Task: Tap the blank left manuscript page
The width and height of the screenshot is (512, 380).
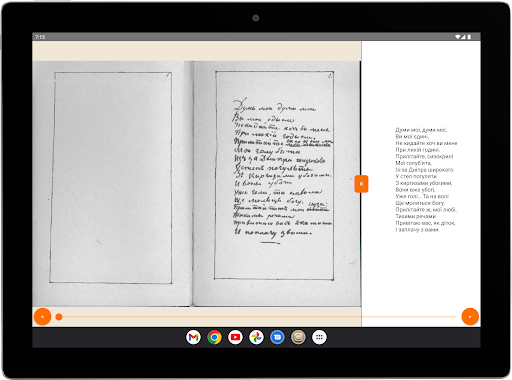Action: click(x=111, y=178)
